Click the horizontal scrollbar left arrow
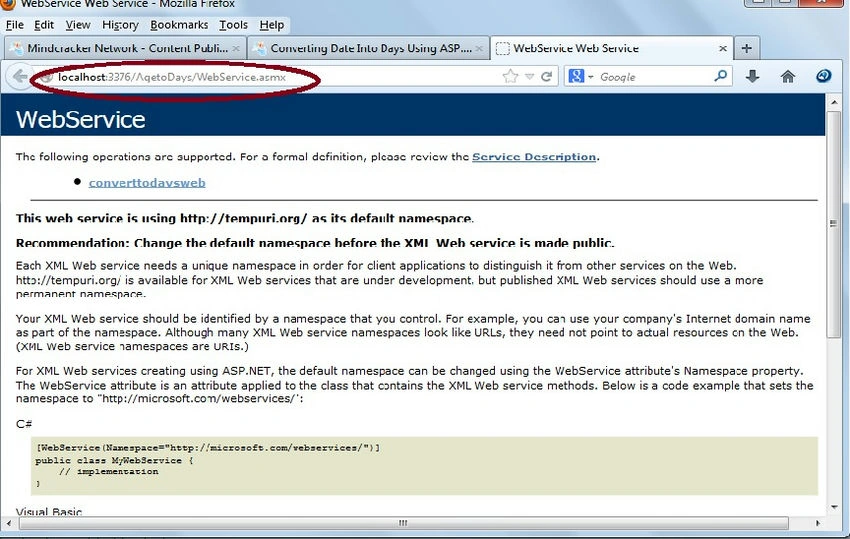This screenshot has width=850, height=539. (x=8, y=523)
